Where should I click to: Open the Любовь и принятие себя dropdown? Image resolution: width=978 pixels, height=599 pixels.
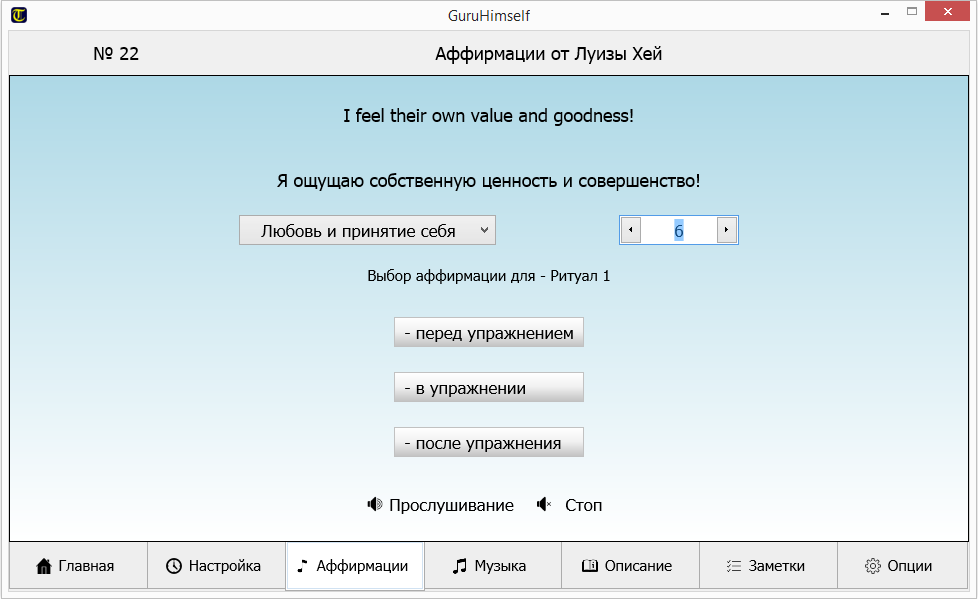pyautogui.click(x=366, y=231)
